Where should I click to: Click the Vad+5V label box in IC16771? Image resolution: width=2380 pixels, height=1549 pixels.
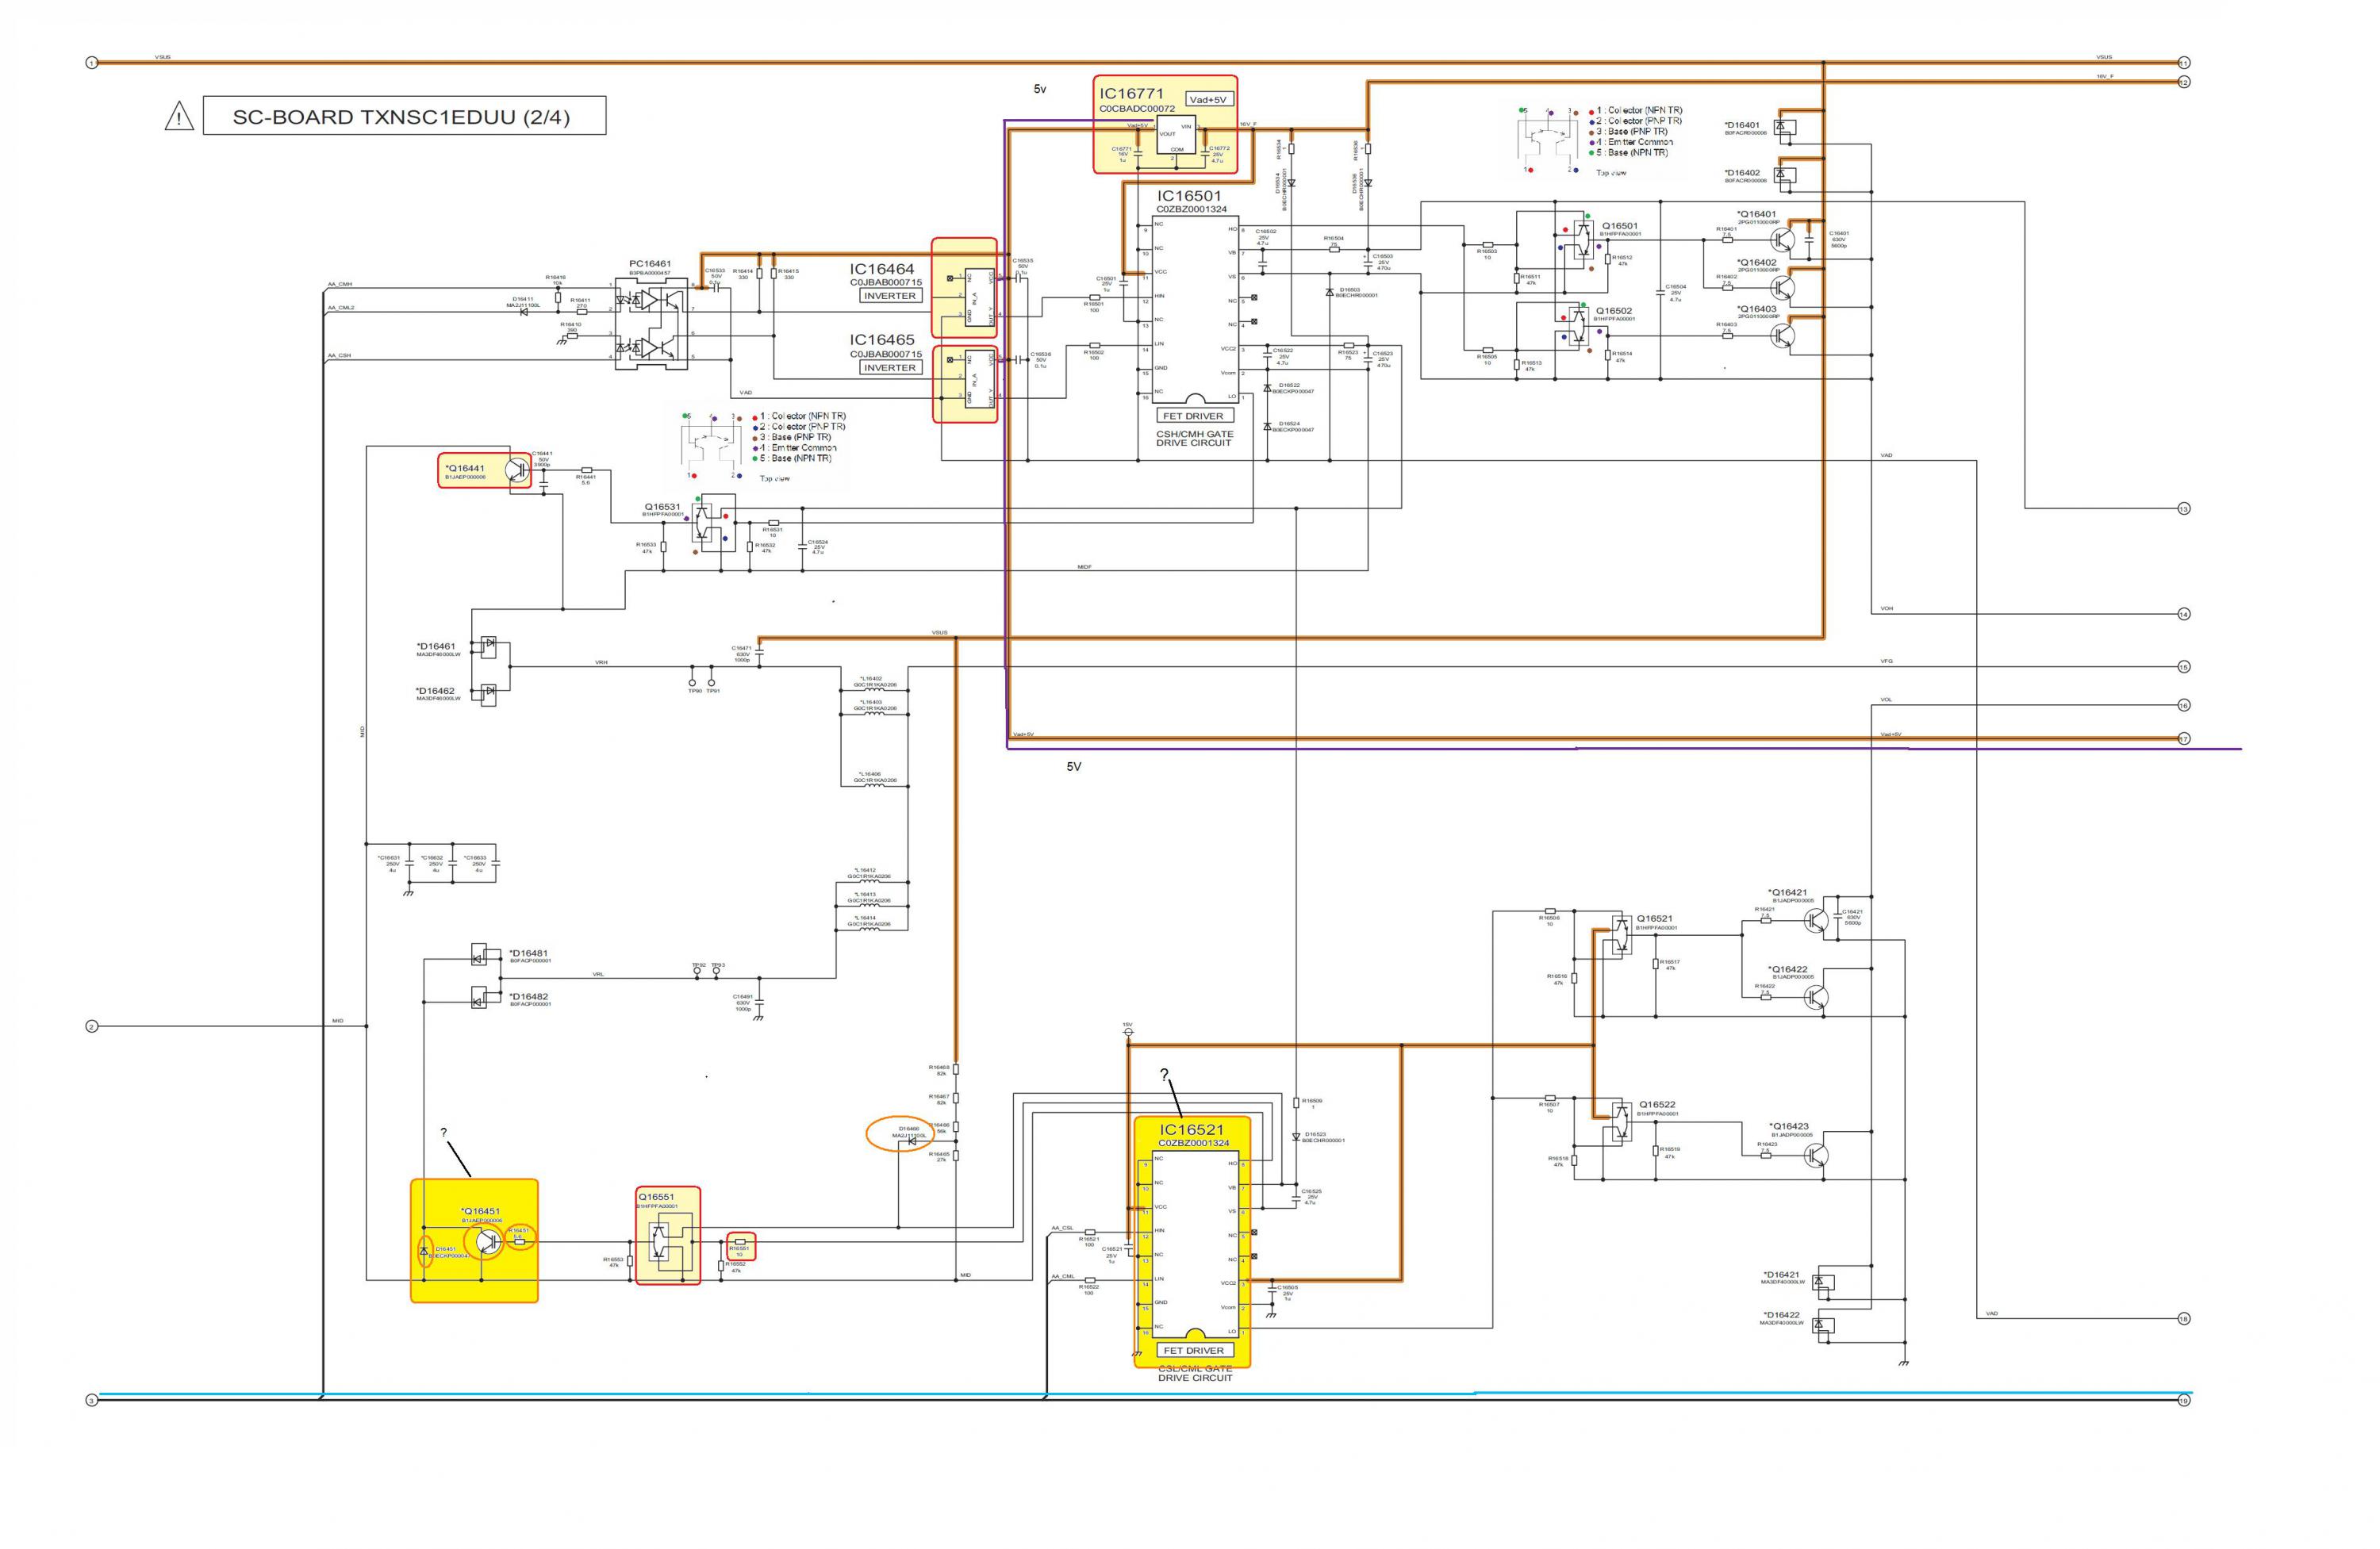(x=1208, y=99)
